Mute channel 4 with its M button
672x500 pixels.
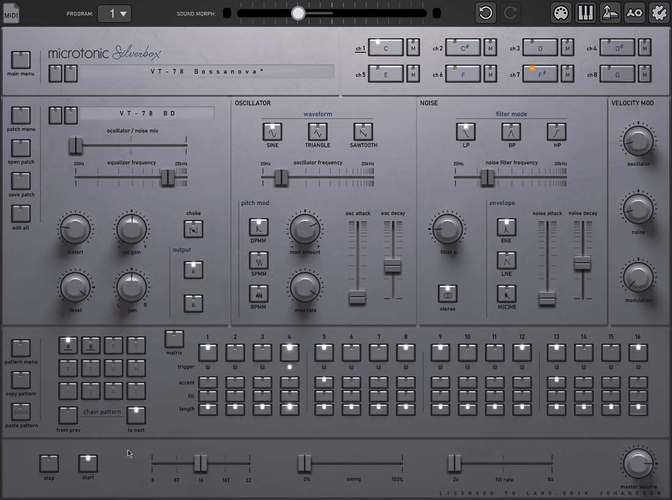click(645, 48)
